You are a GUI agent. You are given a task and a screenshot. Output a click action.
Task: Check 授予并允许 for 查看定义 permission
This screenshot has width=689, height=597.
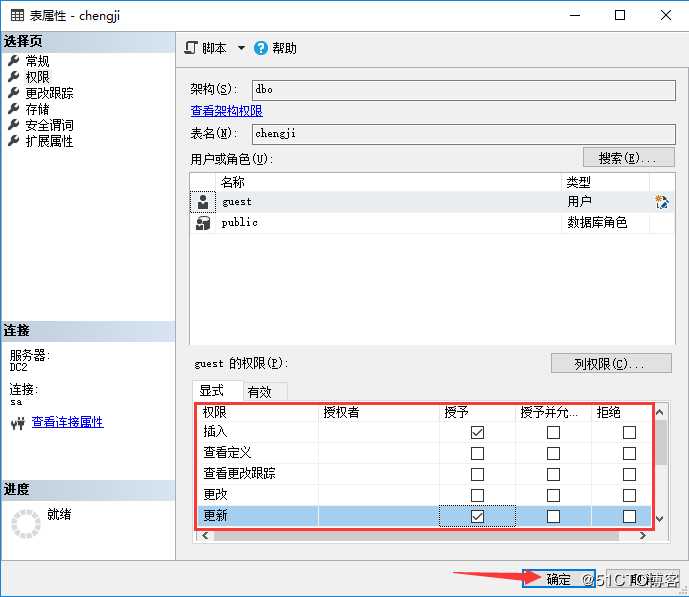coord(553,453)
